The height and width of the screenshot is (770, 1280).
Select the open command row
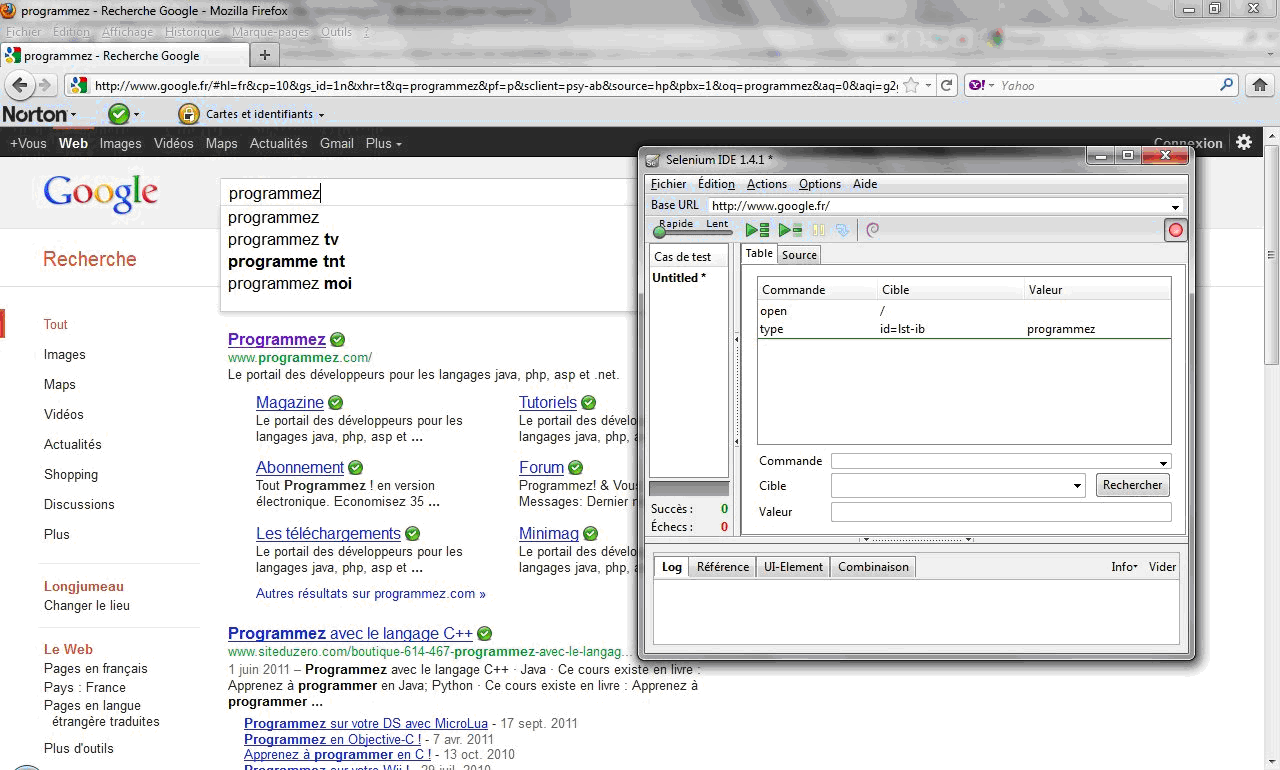[964, 311]
